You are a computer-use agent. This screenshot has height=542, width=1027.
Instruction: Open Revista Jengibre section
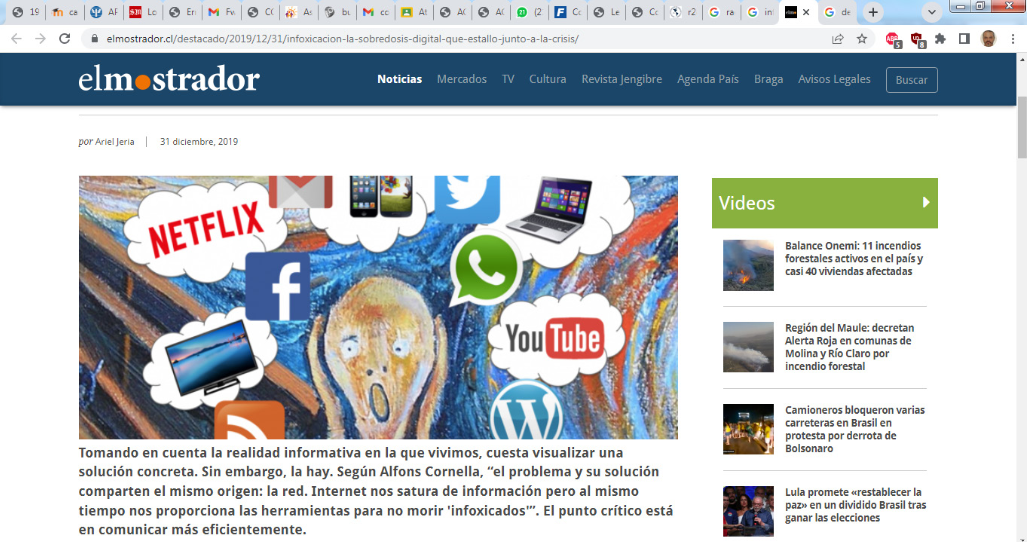(622, 79)
